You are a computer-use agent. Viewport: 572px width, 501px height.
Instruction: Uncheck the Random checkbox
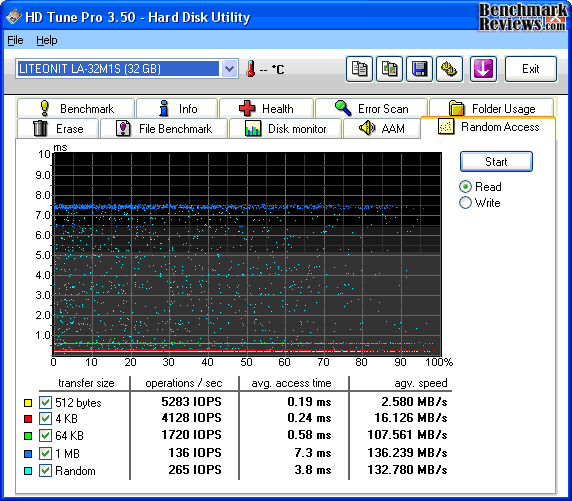point(45,470)
